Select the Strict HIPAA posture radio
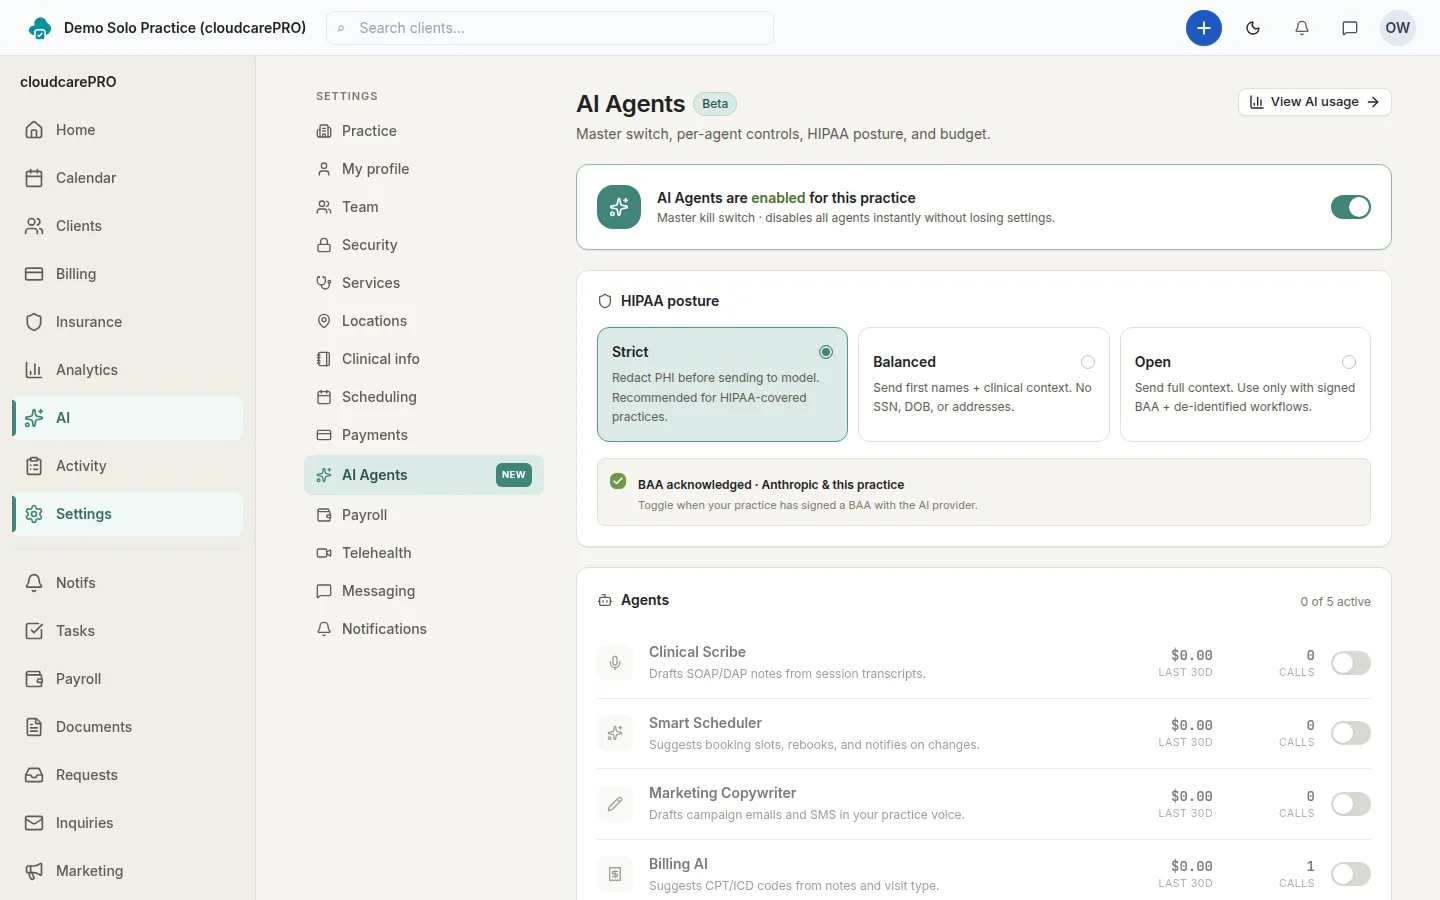This screenshot has width=1440, height=900. tap(826, 352)
